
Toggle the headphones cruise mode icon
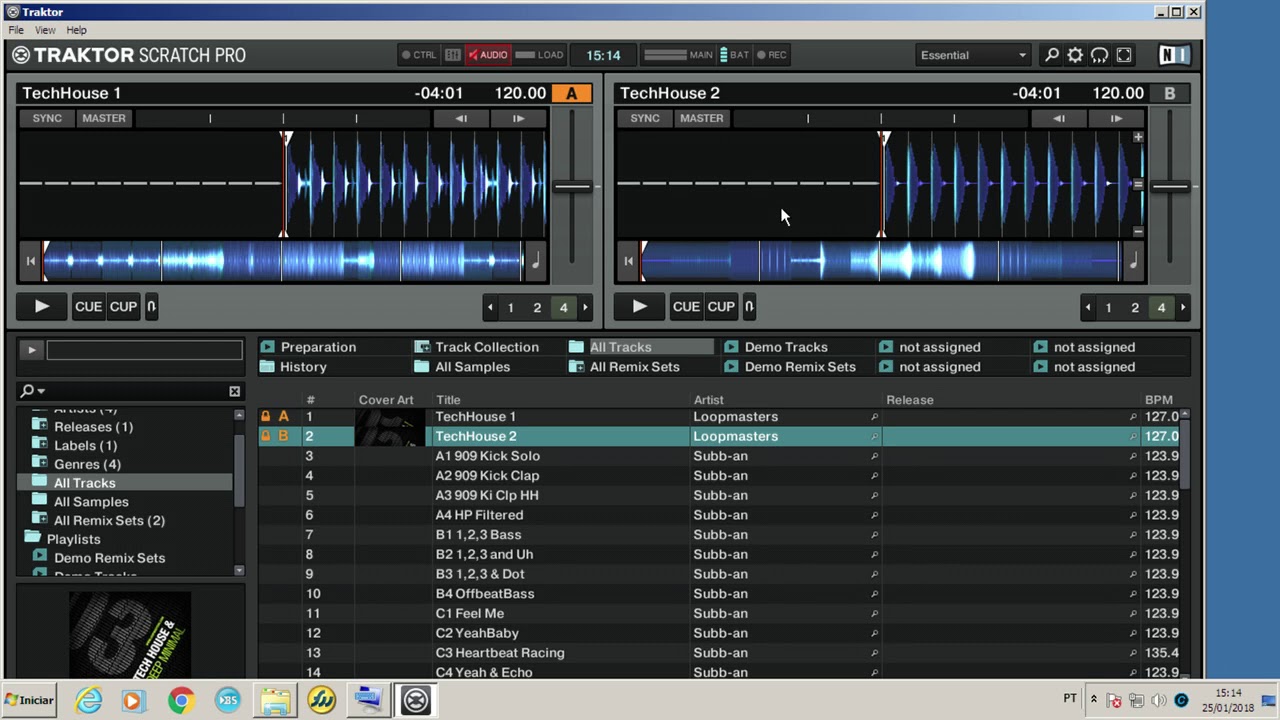pyautogui.click(x=1099, y=55)
